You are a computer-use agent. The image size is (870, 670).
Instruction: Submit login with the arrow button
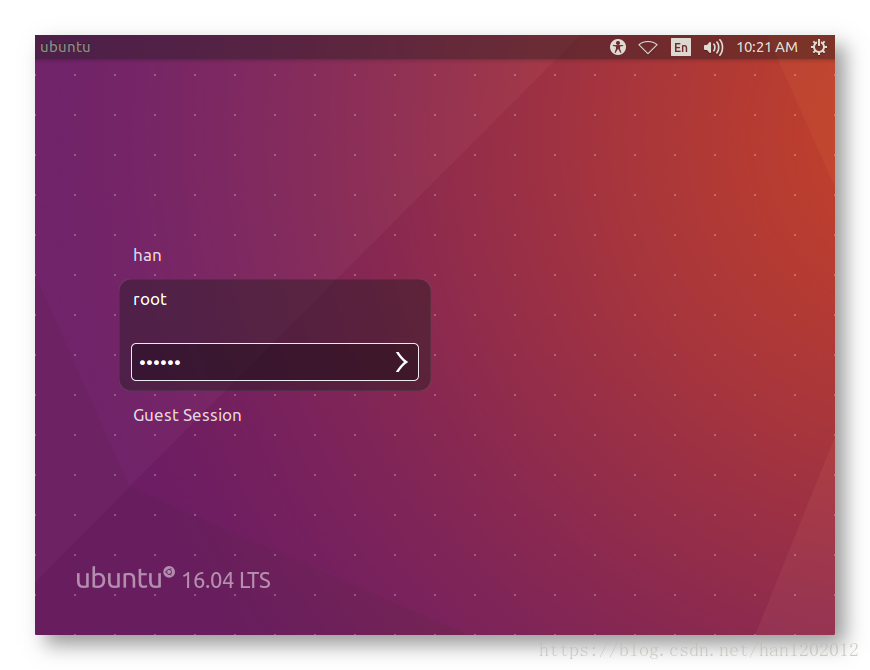point(402,362)
